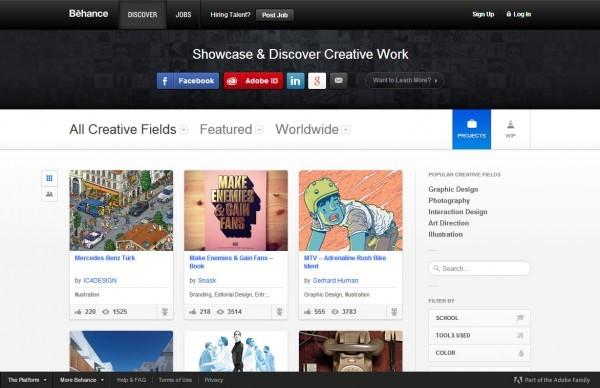The height and width of the screenshot is (388, 600).
Task: Click thumbs-up icon showing 220
Action: [78, 311]
